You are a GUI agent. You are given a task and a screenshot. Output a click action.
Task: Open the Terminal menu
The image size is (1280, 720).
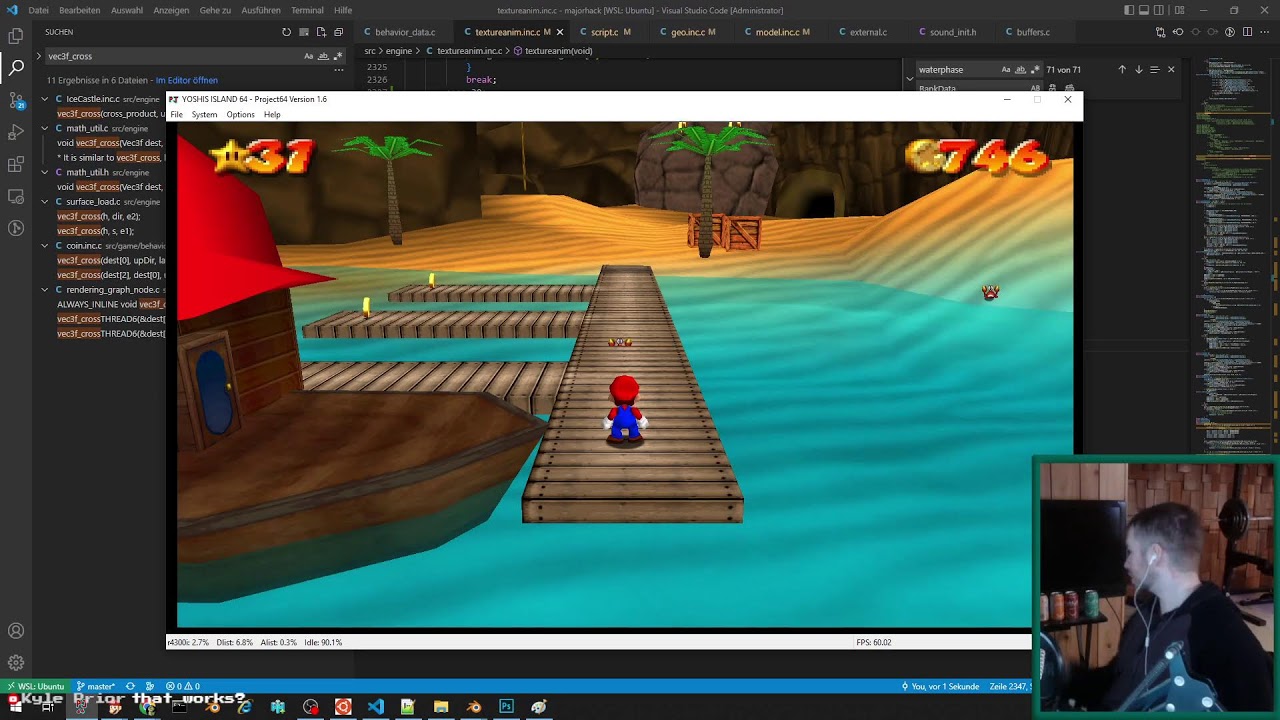pos(307,10)
